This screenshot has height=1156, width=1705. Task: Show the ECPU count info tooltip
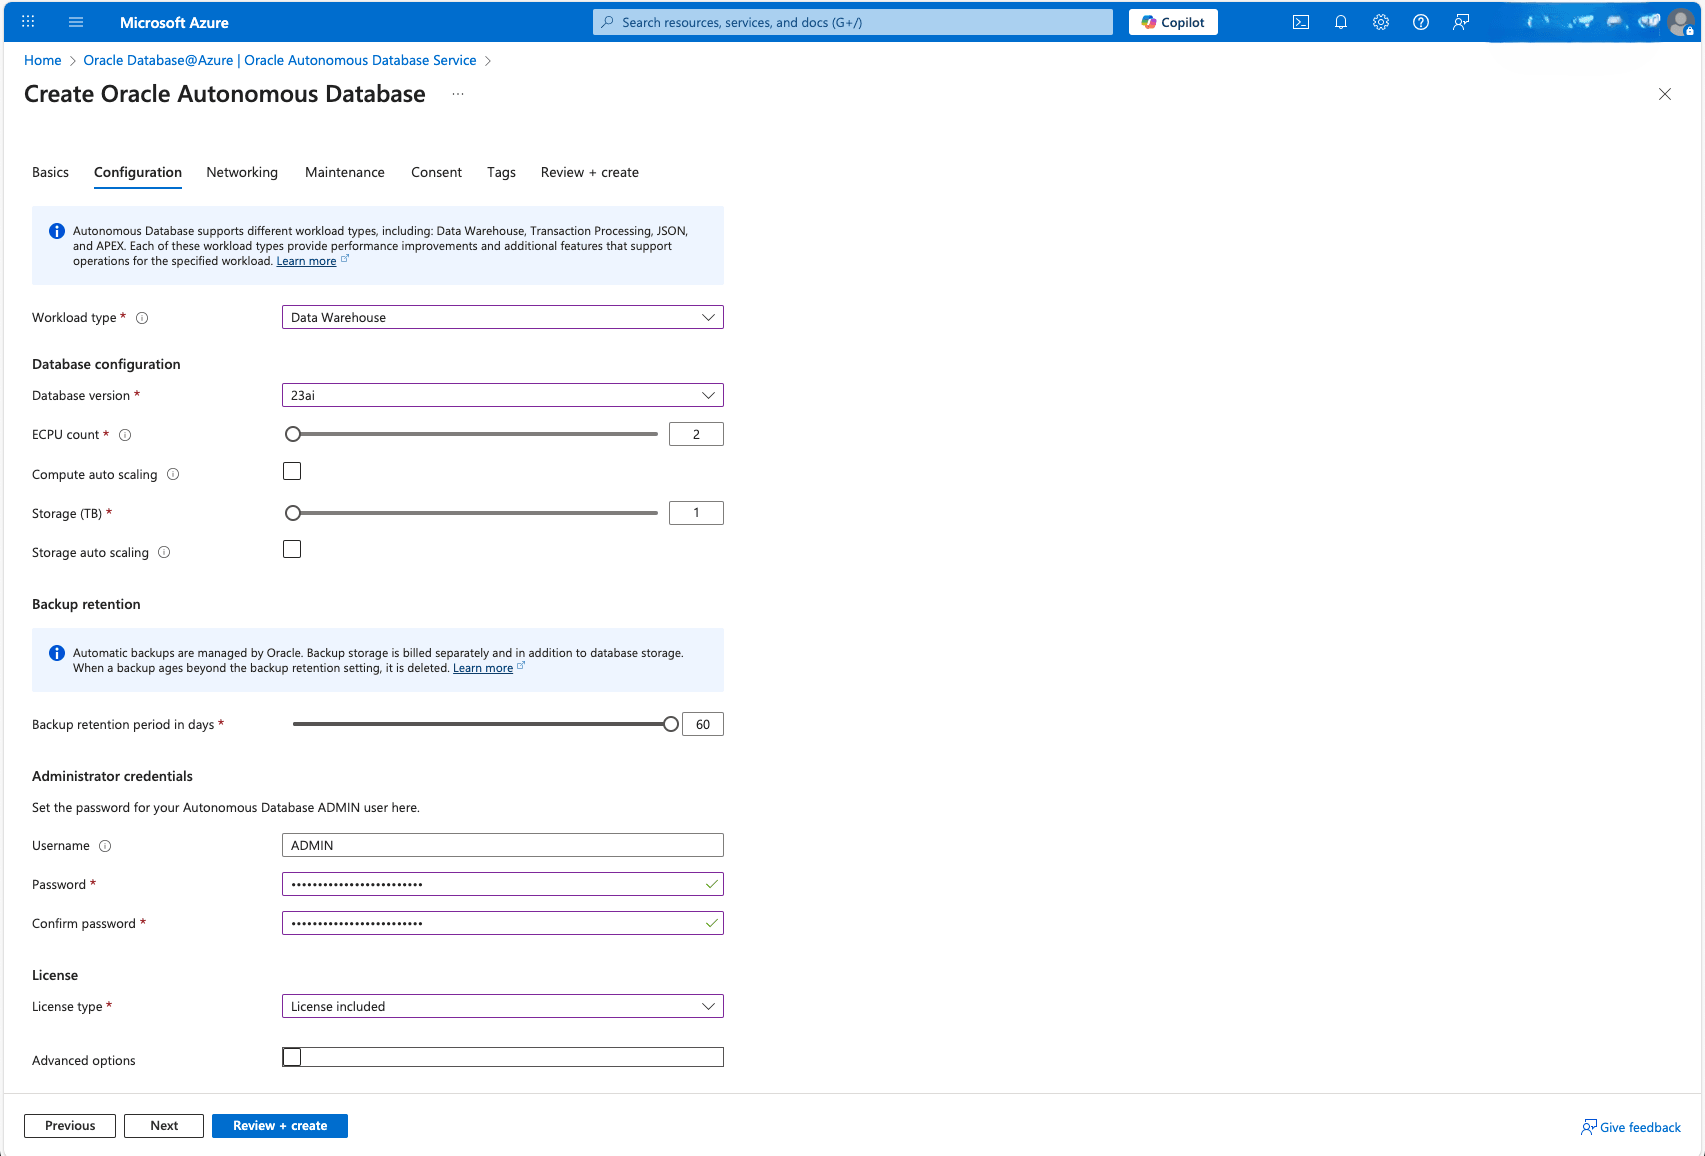[x=124, y=434]
